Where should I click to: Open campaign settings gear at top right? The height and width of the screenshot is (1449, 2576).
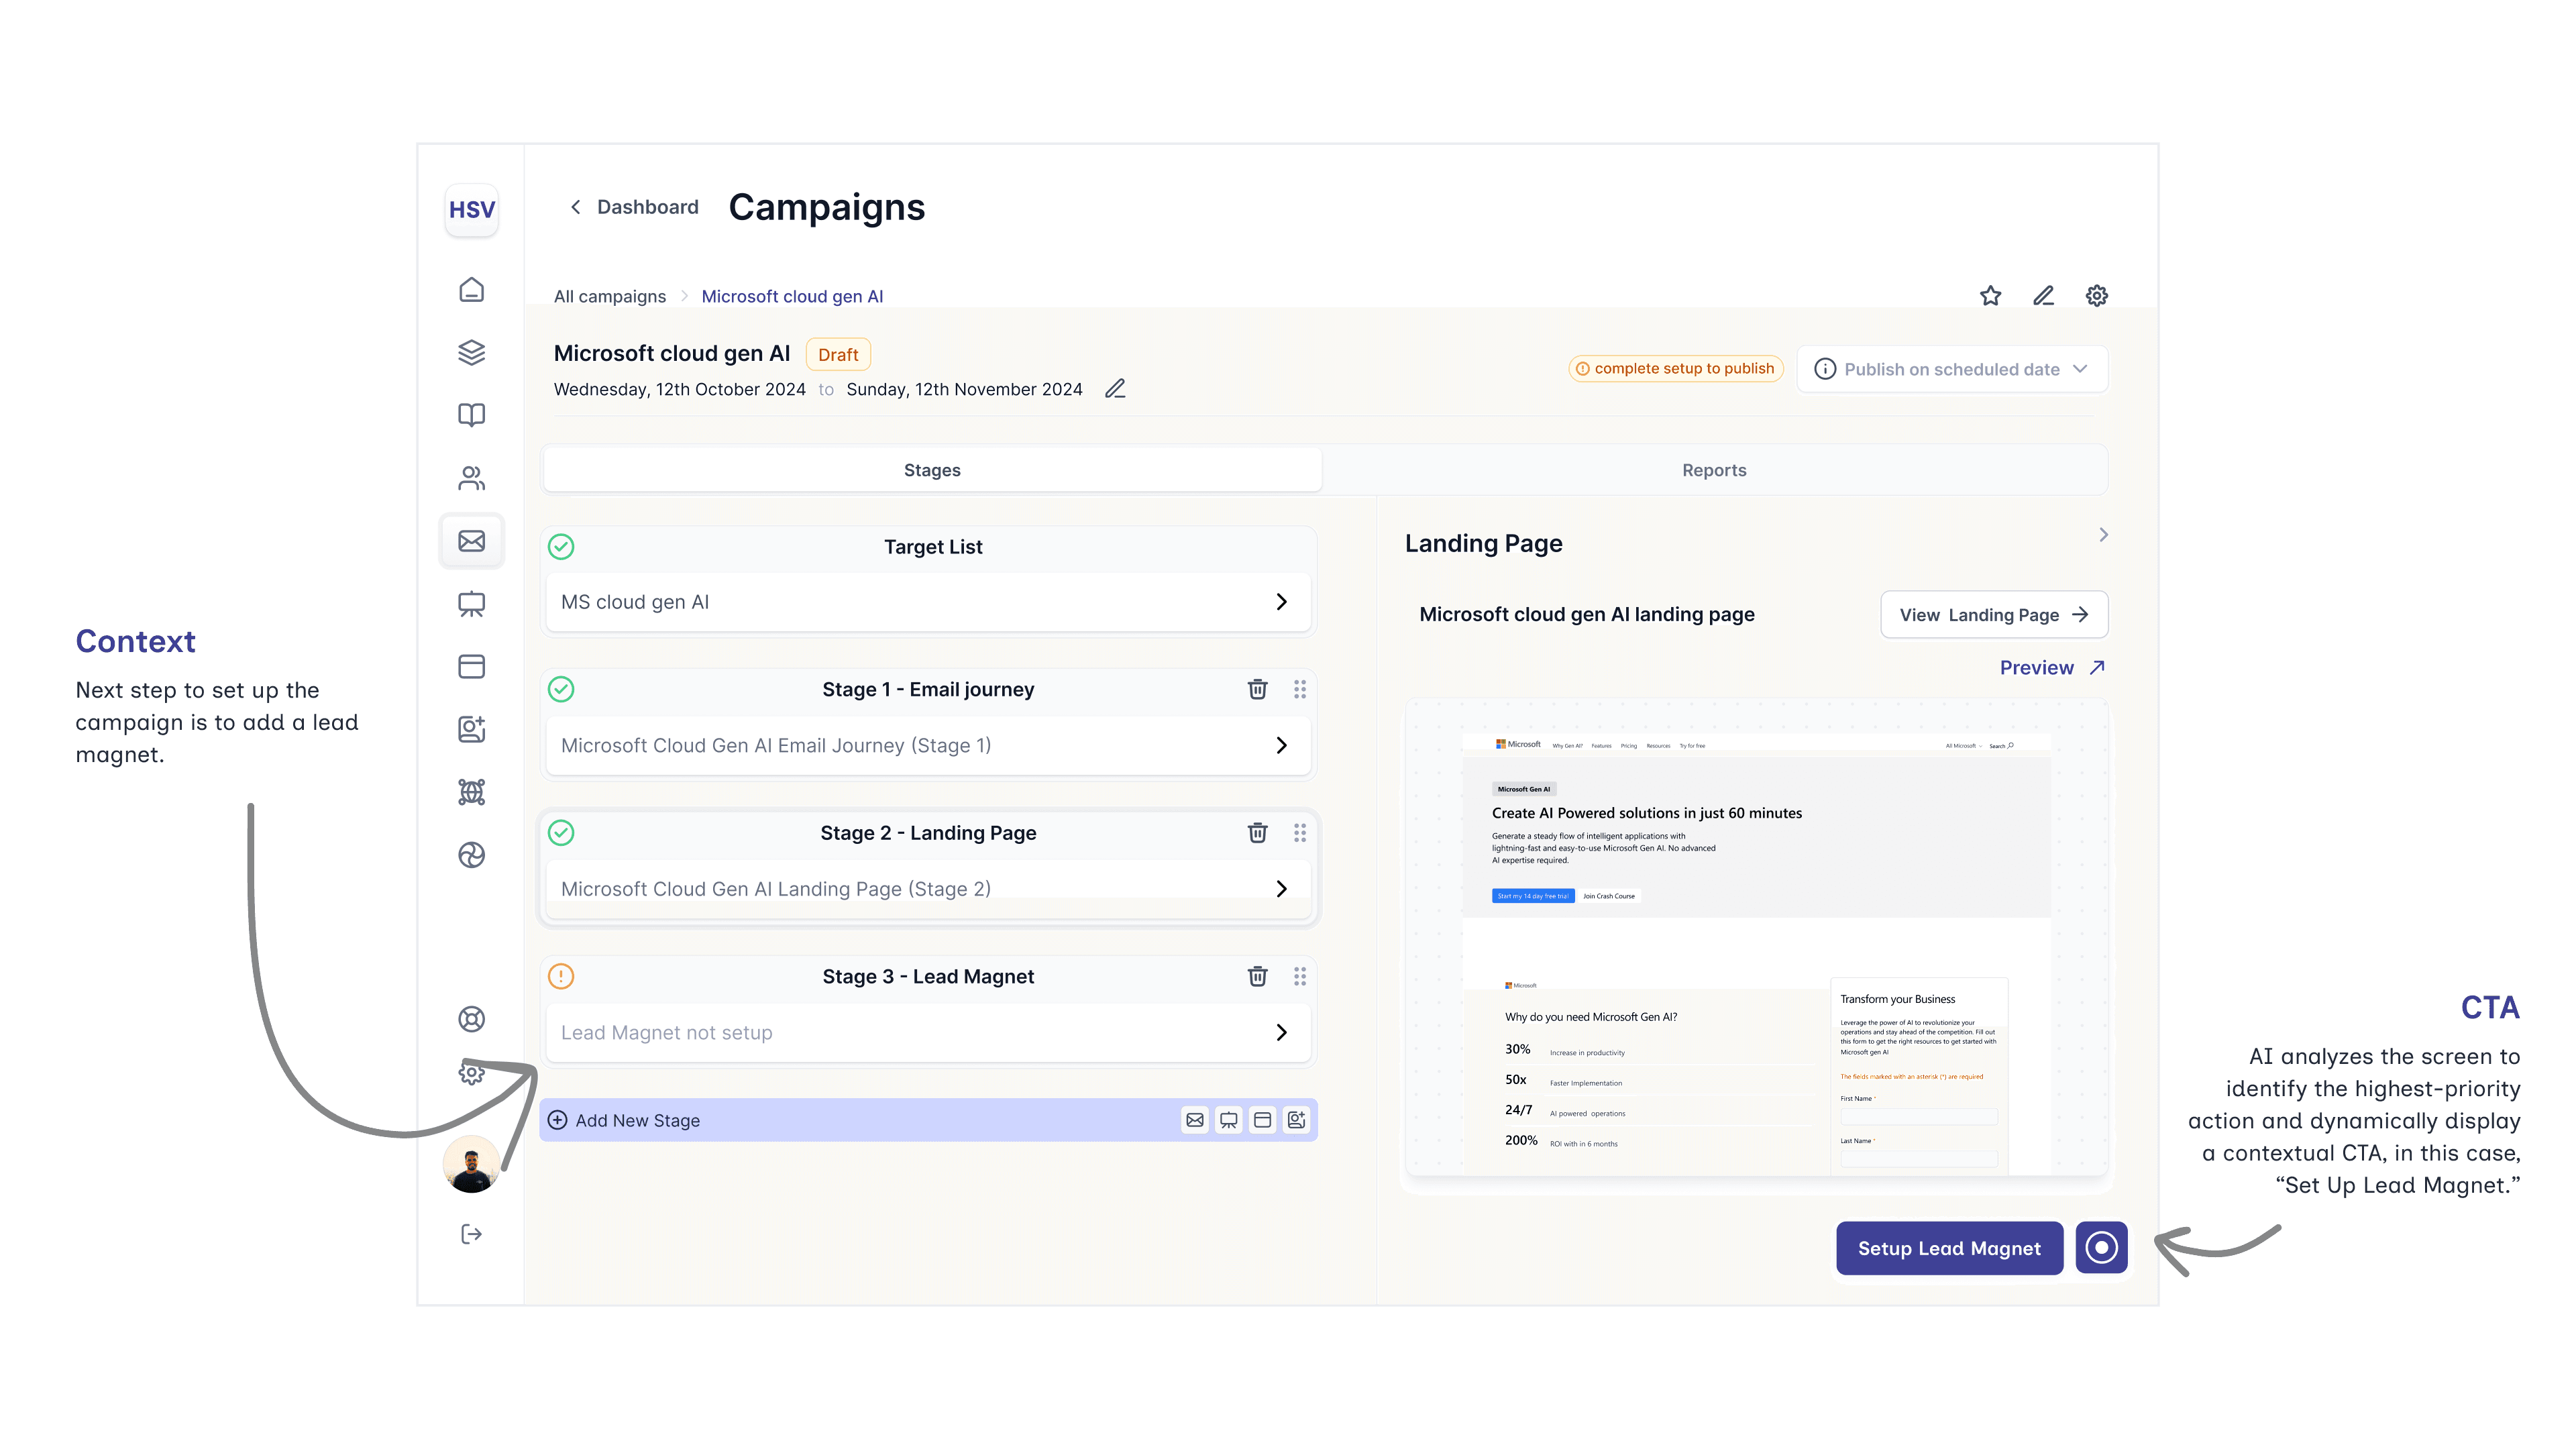2096,296
